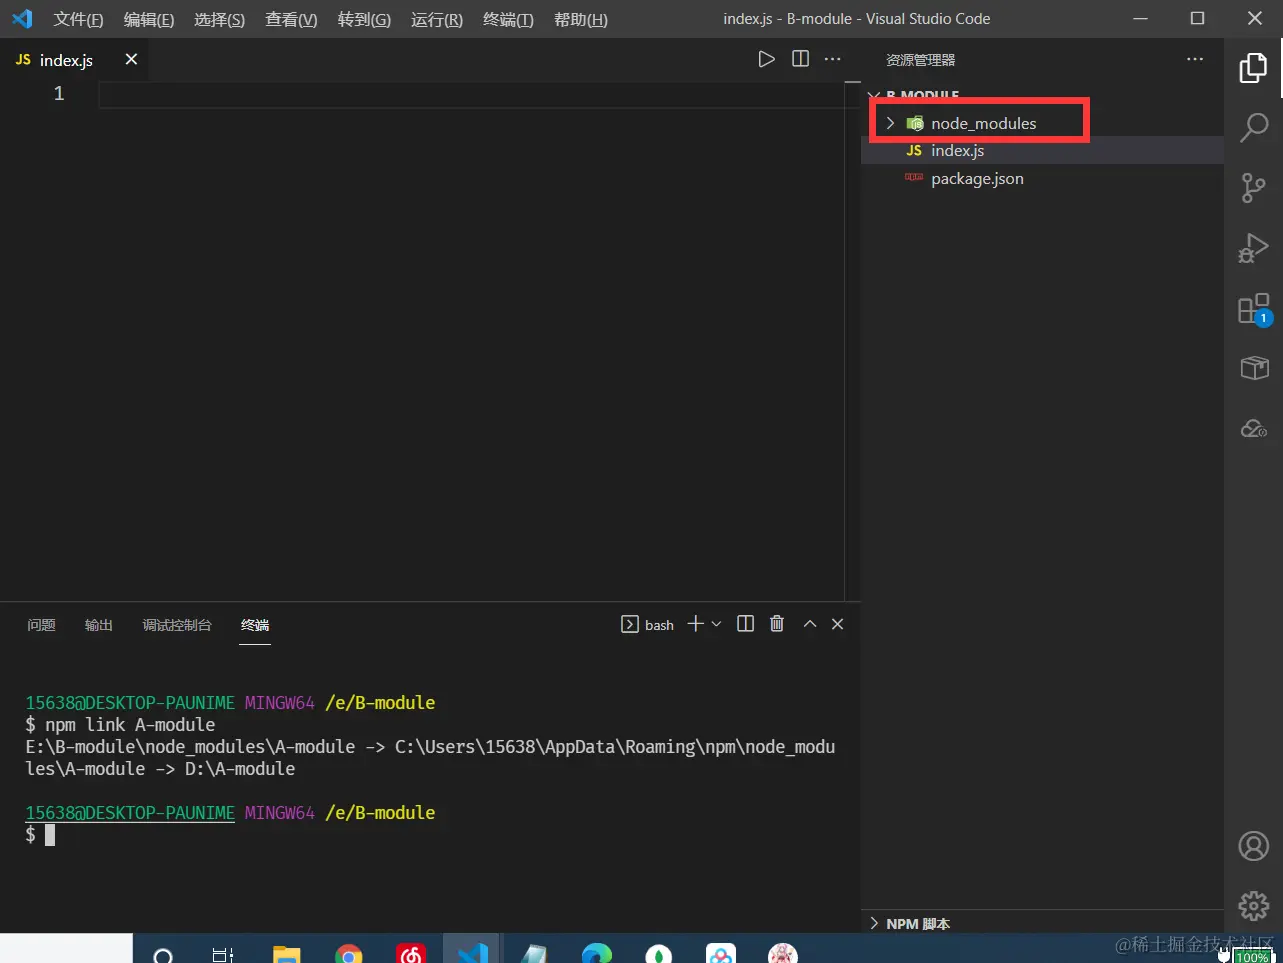Screen dimensions: 1283x963
Task: Open package.json in the file explorer
Action: 1042,178
